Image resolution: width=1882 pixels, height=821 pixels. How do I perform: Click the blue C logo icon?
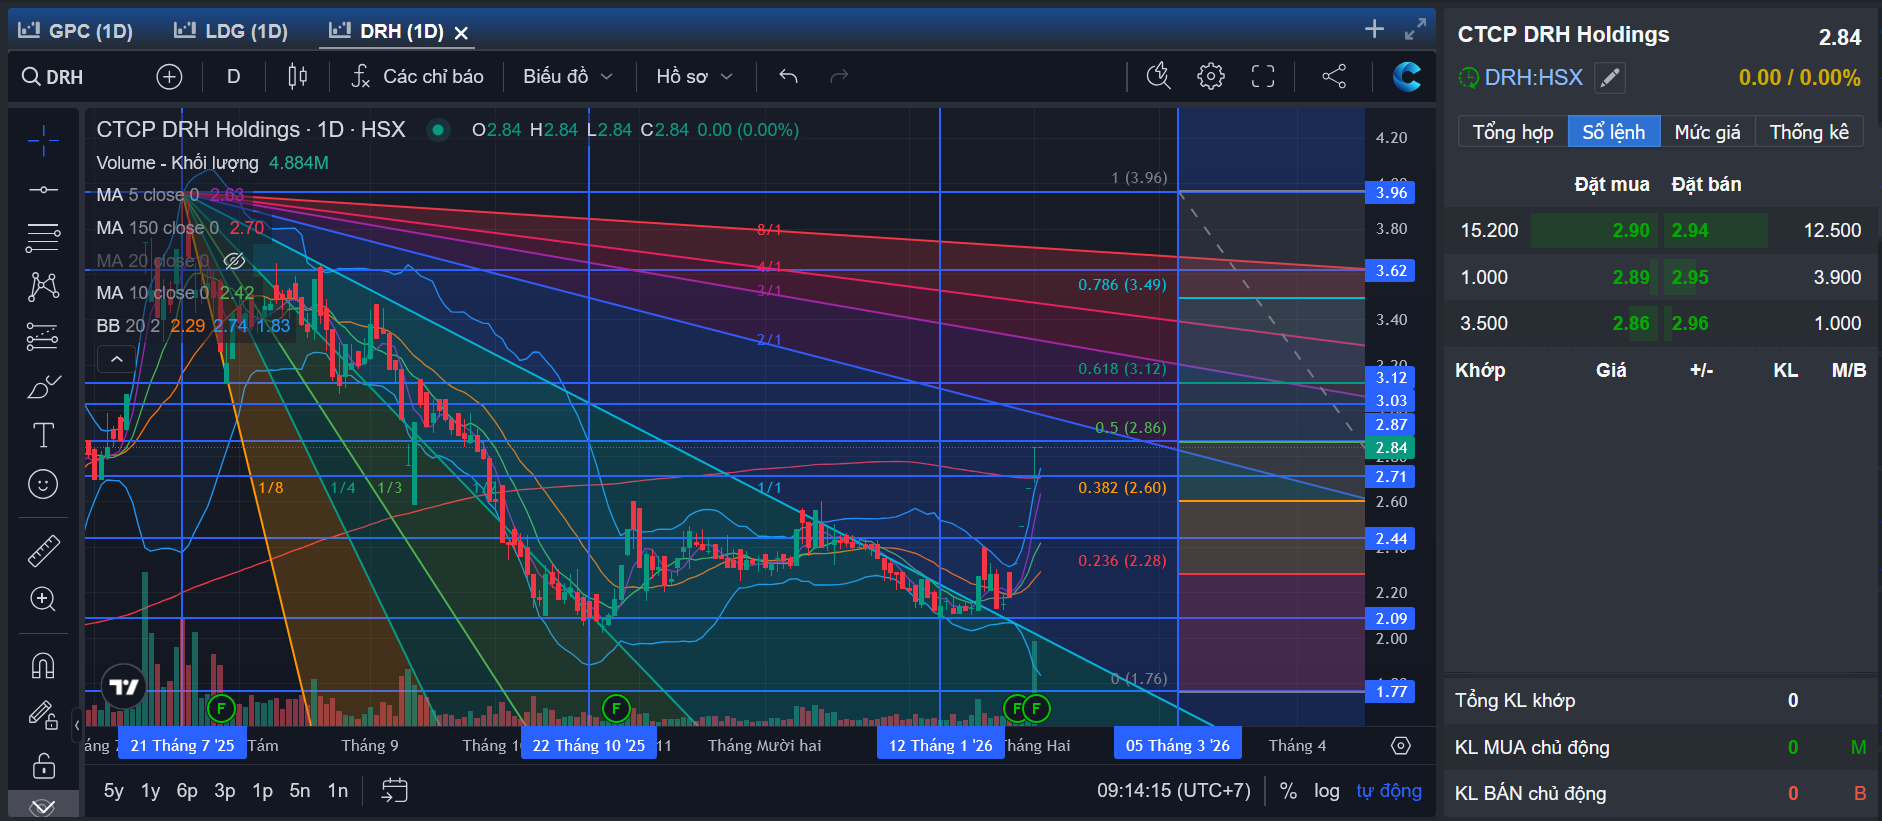point(1406,76)
